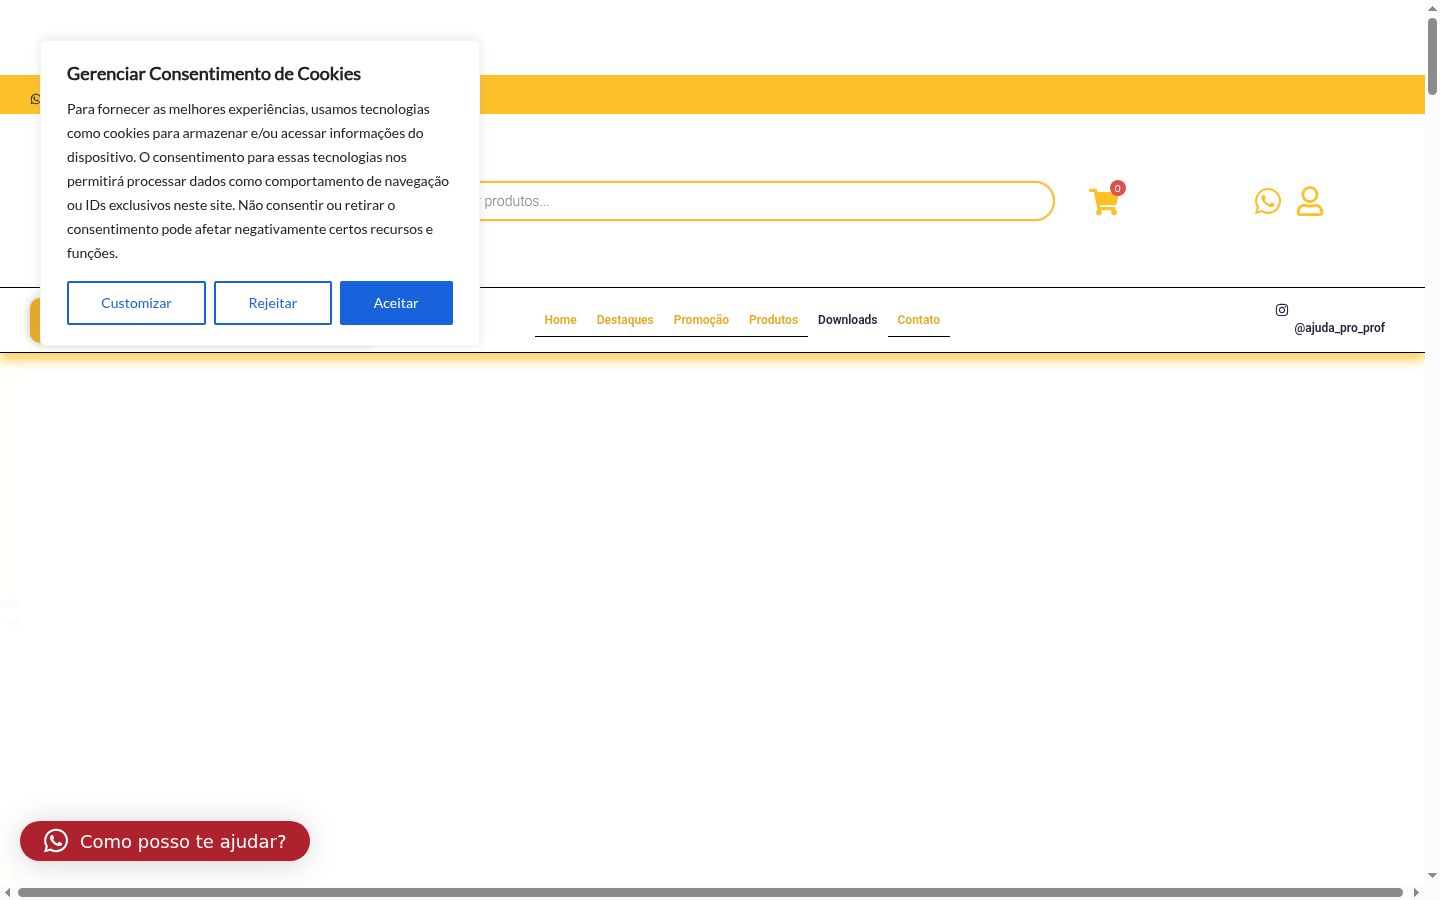1440x900 pixels.
Task: Open the Contato menu item
Action: point(918,320)
